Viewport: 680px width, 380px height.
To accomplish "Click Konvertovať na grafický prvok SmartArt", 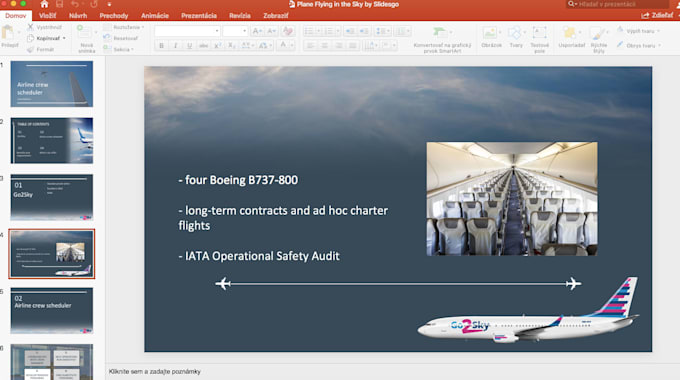I will 442,40.
